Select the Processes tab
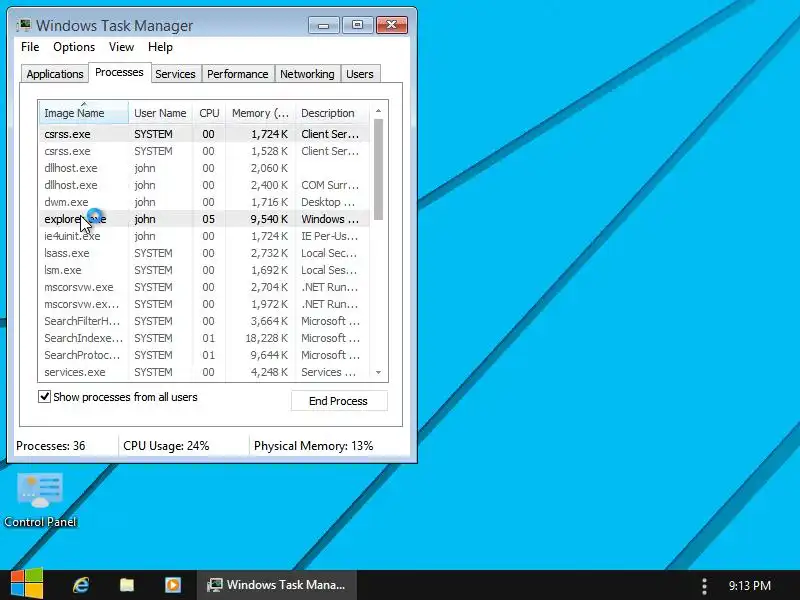Screen dimensions: 800x600 tap(119, 72)
